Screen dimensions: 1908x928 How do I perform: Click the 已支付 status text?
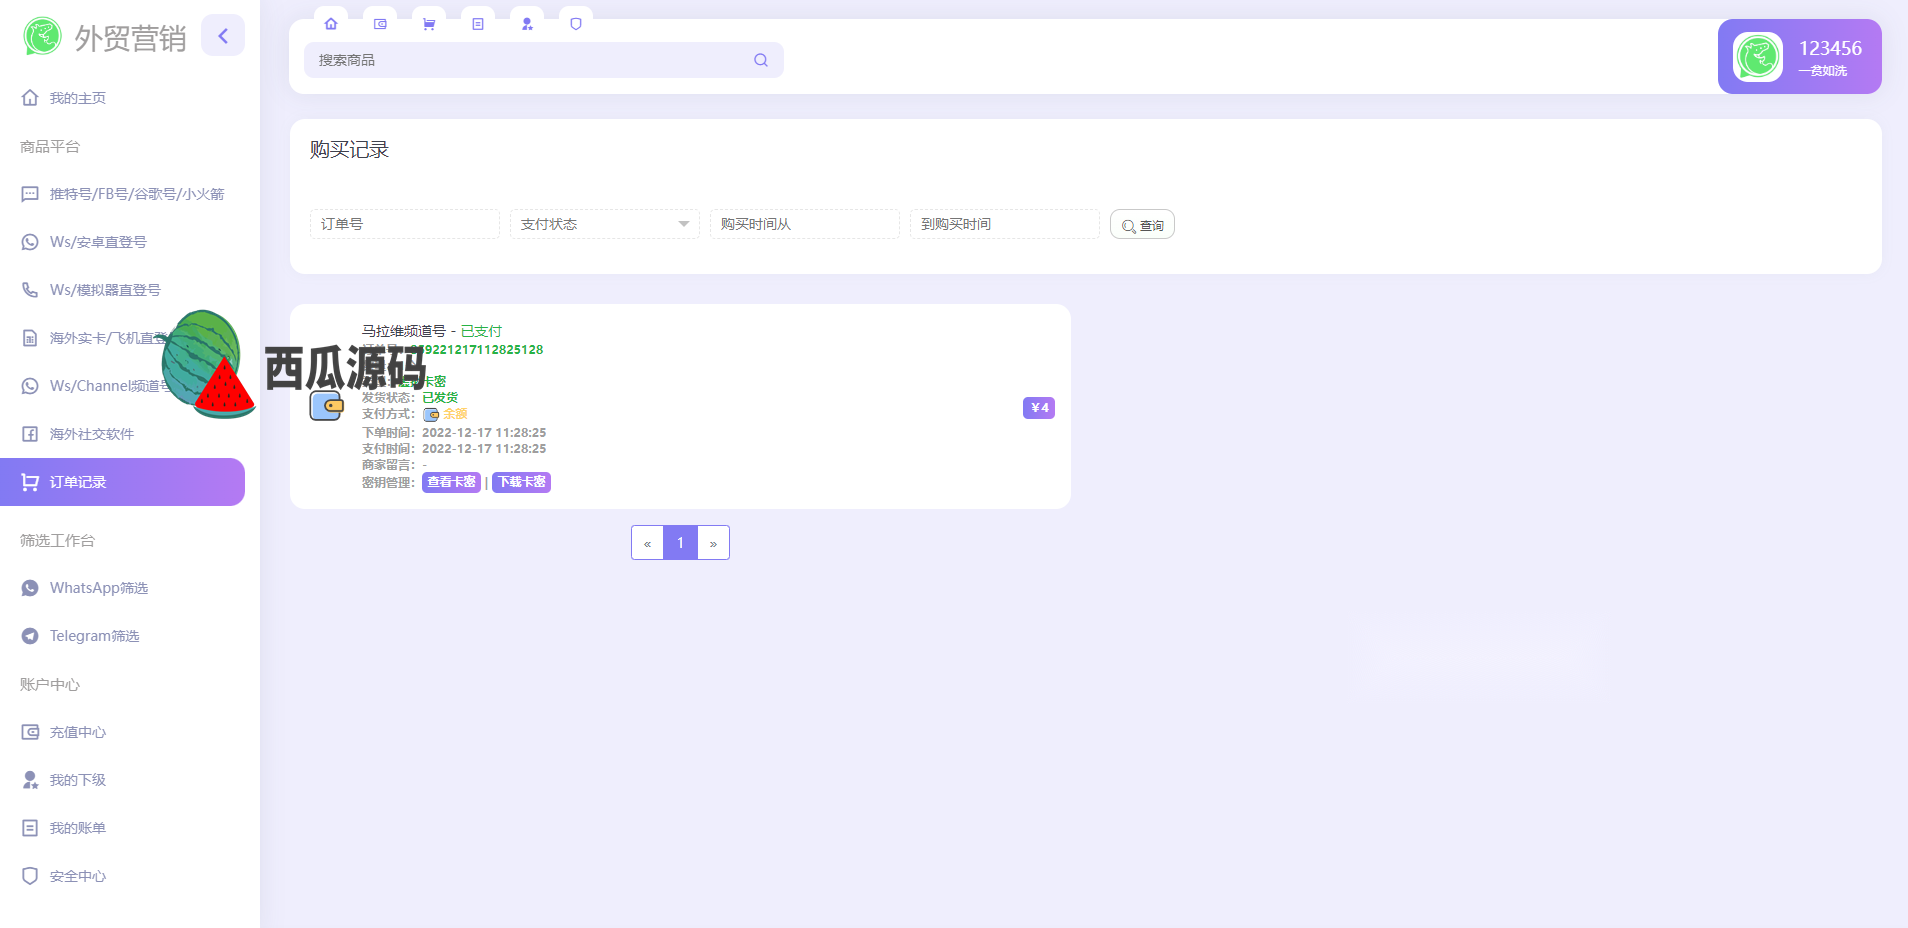pyautogui.click(x=481, y=331)
